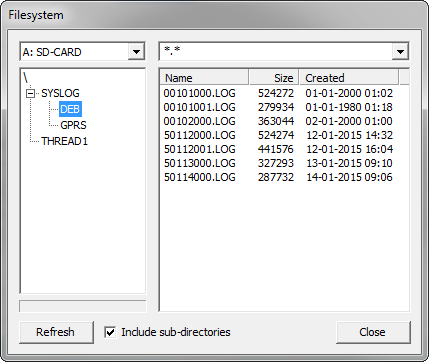Sort by the Created column header
Screen dimensions: 429x362
349,78
